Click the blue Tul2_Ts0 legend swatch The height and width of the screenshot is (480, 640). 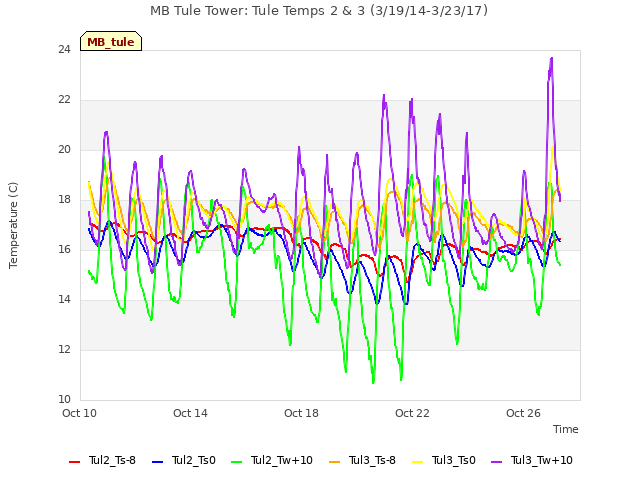pyautogui.click(x=158, y=462)
